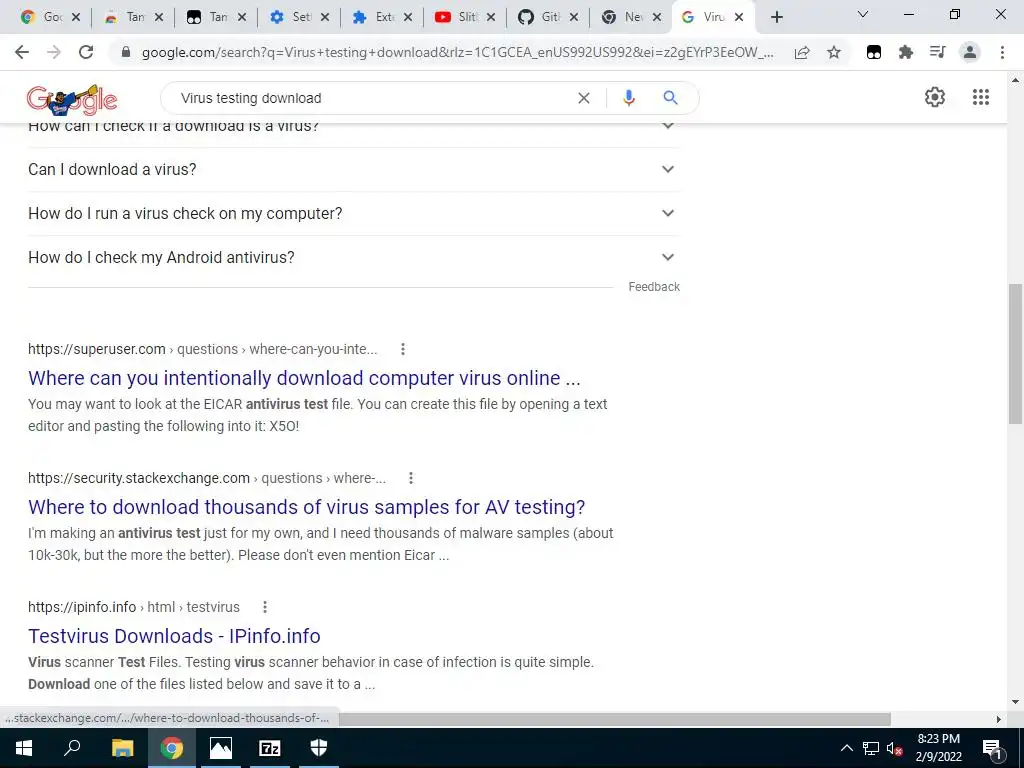Open Windows Security shield on taskbar
Image resolution: width=1024 pixels, height=768 pixels.
319,748
